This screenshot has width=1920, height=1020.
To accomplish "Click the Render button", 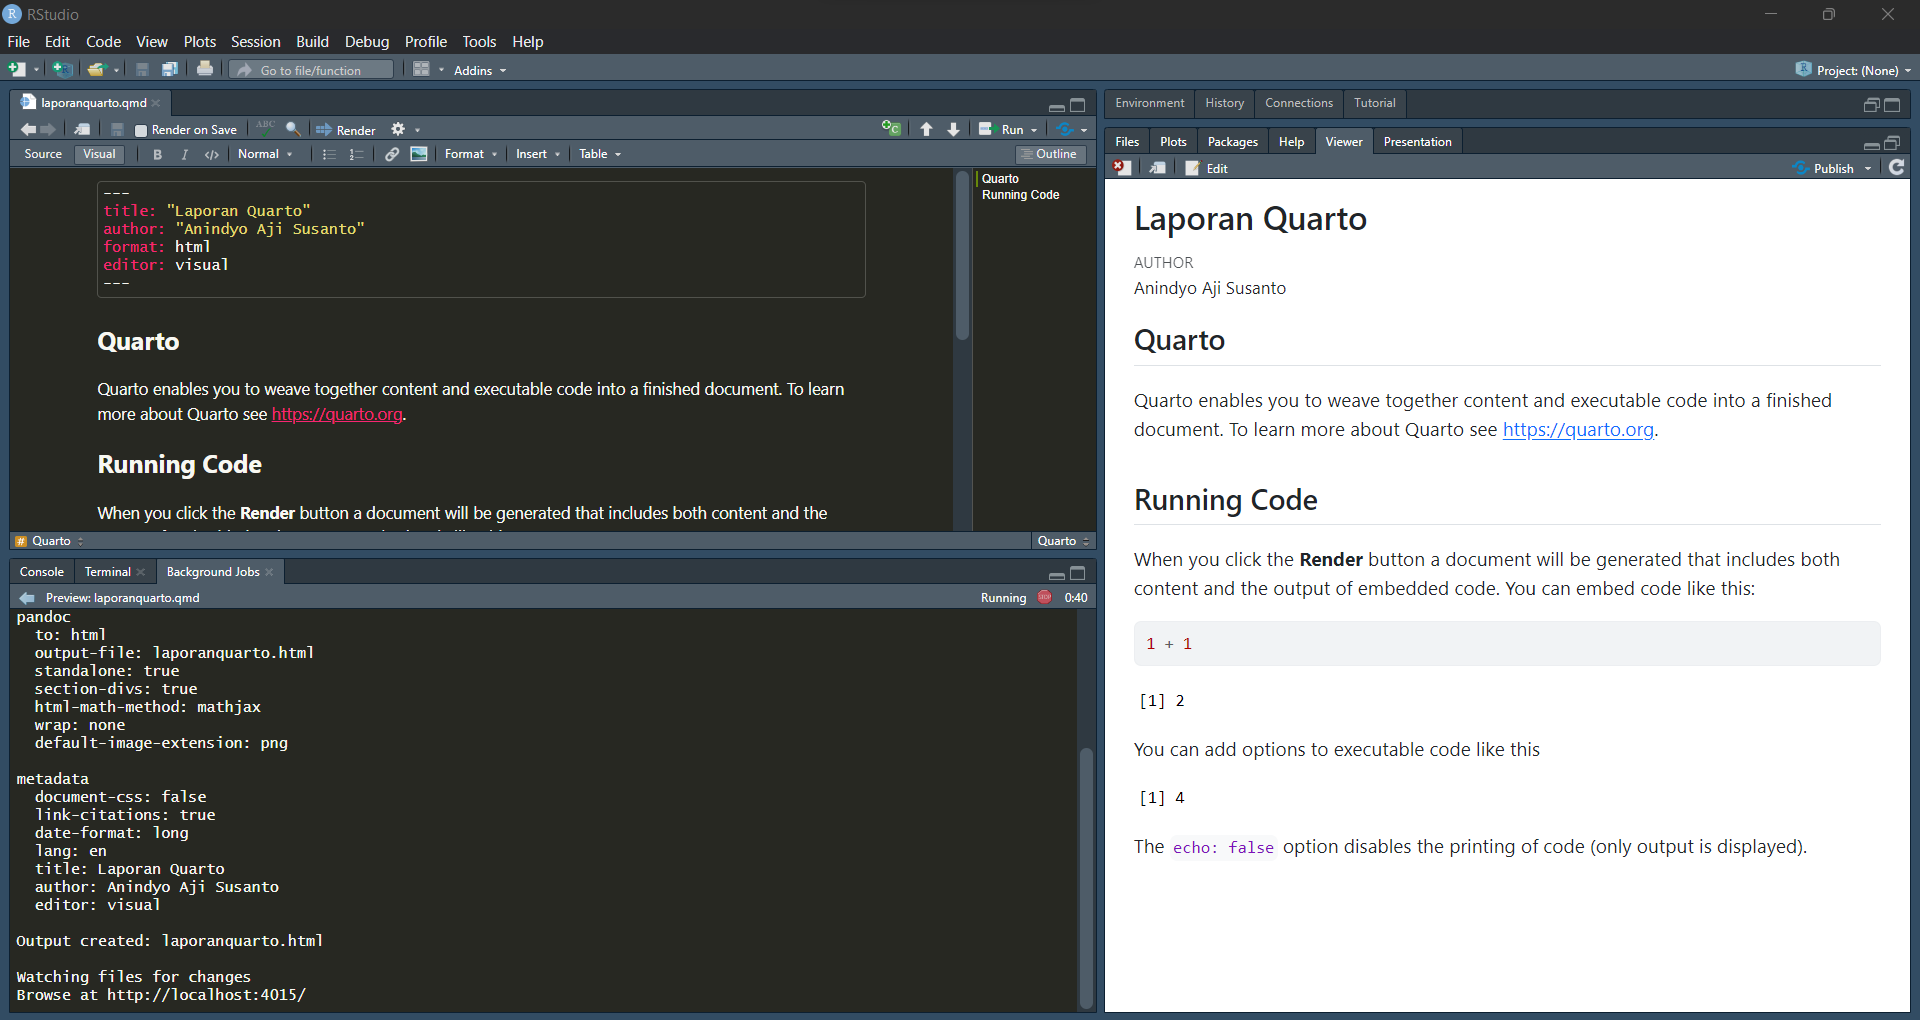I will [x=346, y=130].
